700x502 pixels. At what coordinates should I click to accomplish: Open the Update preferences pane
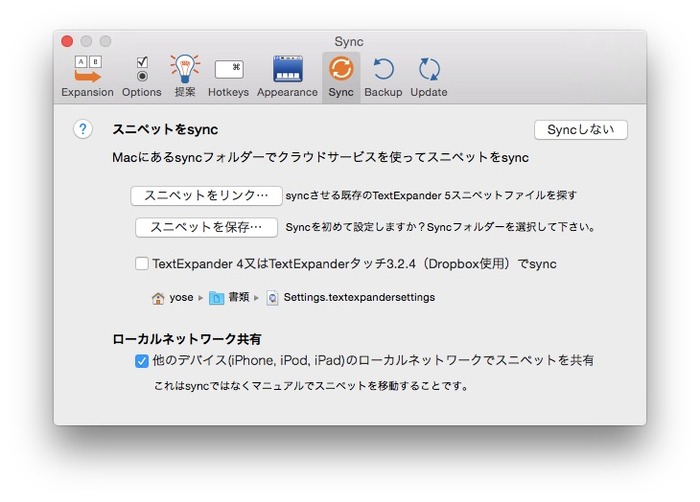click(x=429, y=76)
